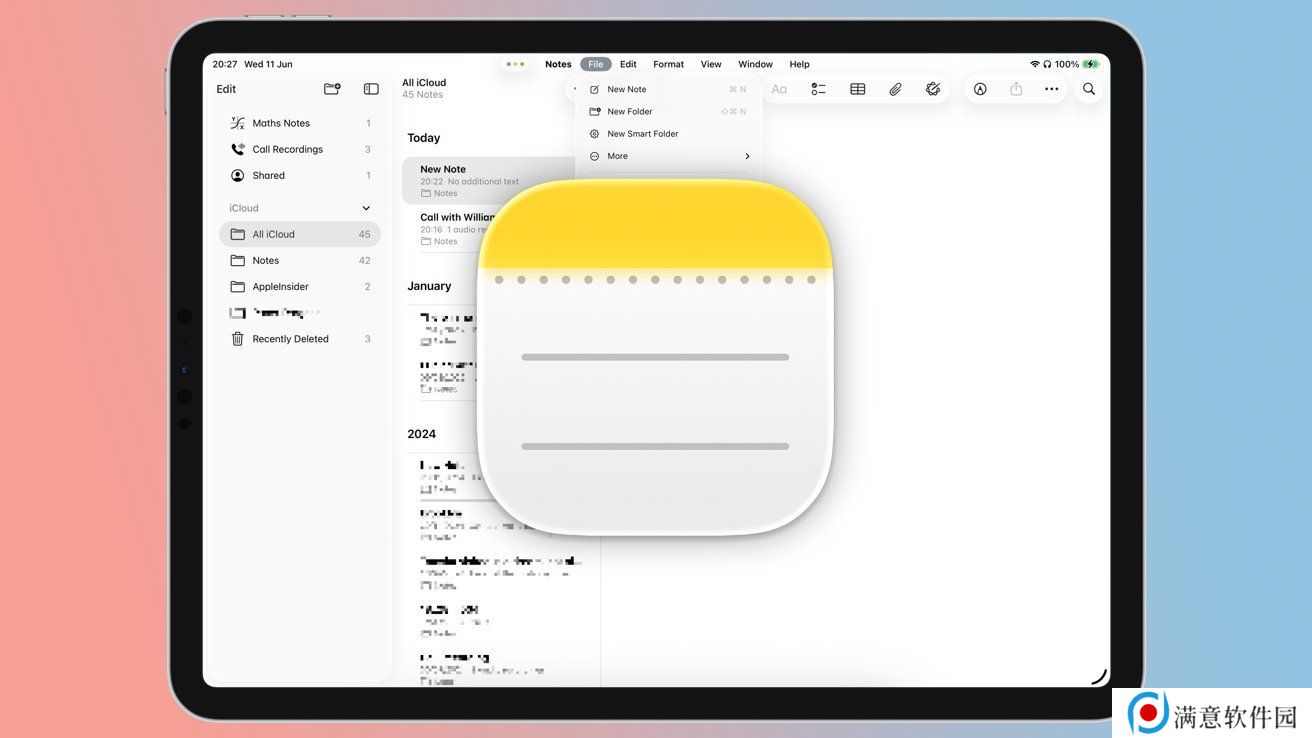Open note search magnifier
The height and width of the screenshot is (738, 1312).
(x=1089, y=89)
